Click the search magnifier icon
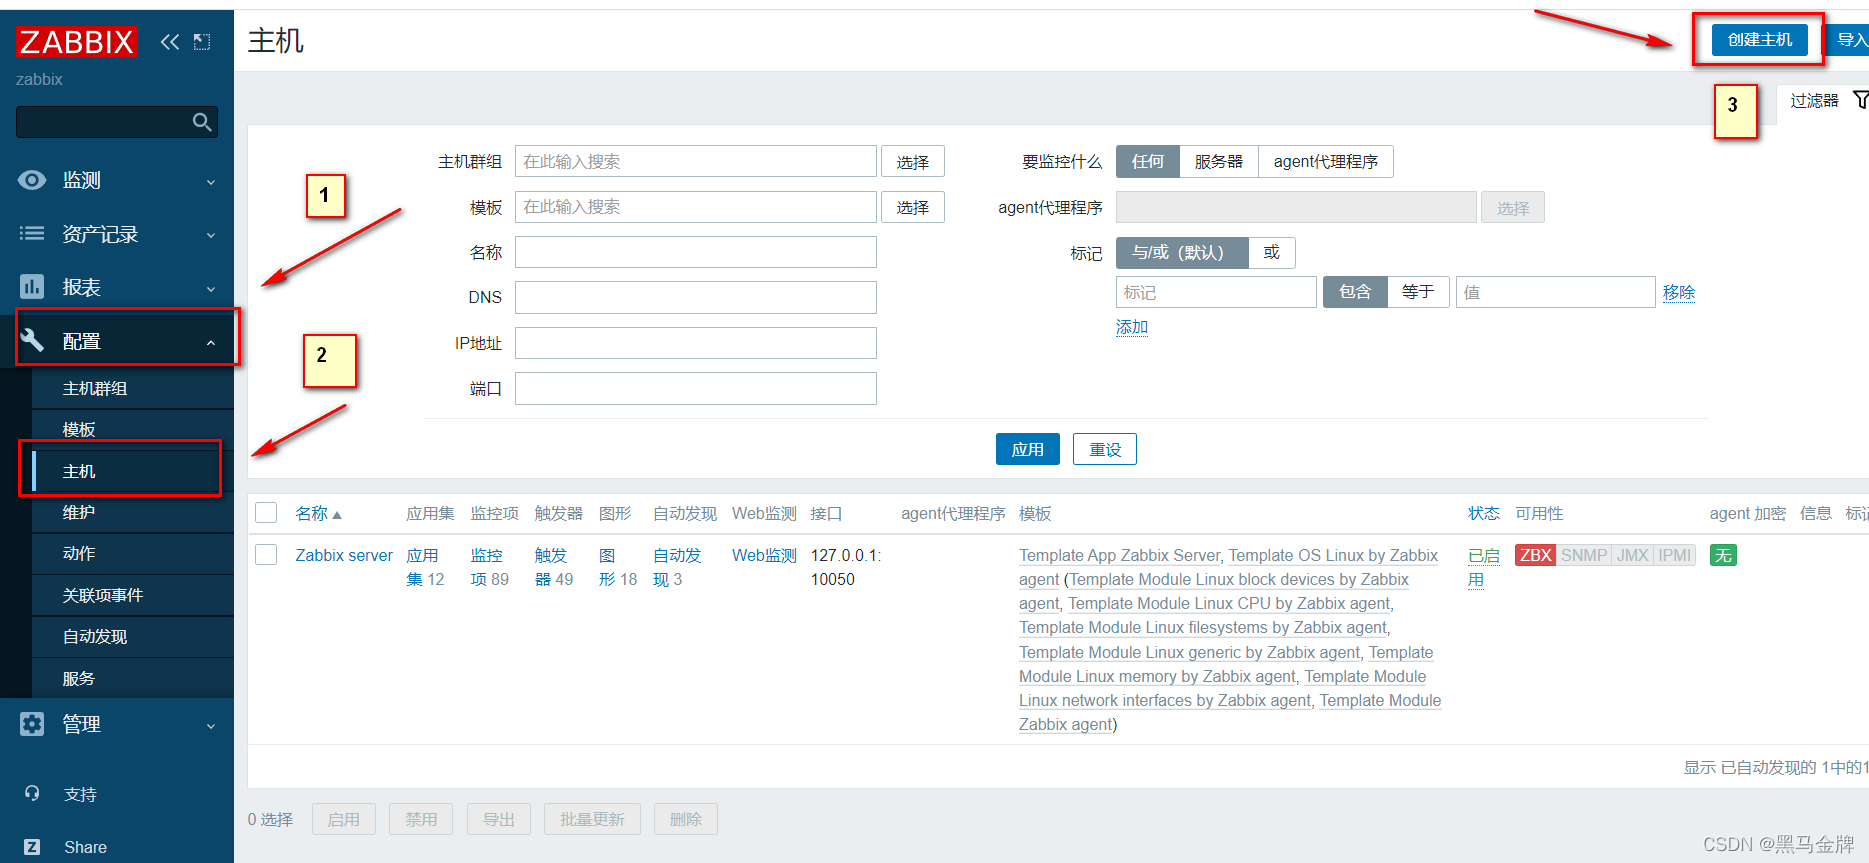The height and width of the screenshot is (863, 1869). pyautogui.click(x=202, y=122)
